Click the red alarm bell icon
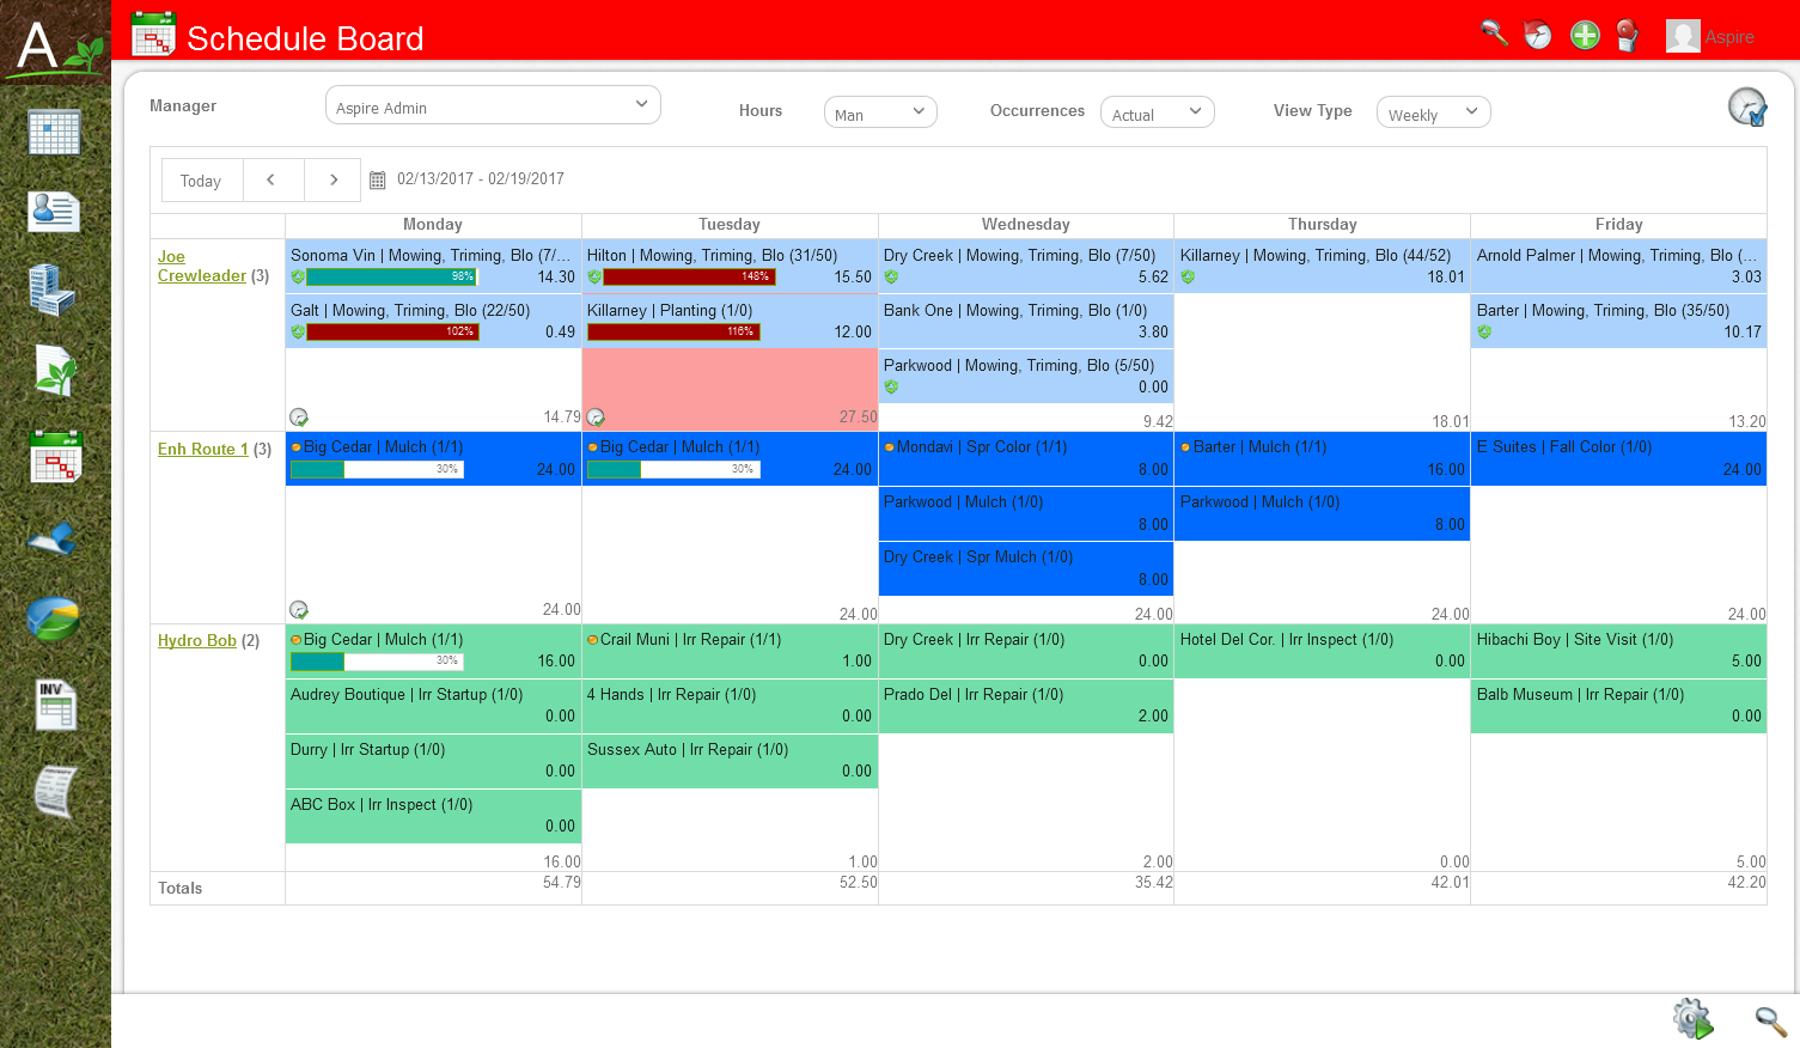1800x1048 pixels. coord(1628,35)
